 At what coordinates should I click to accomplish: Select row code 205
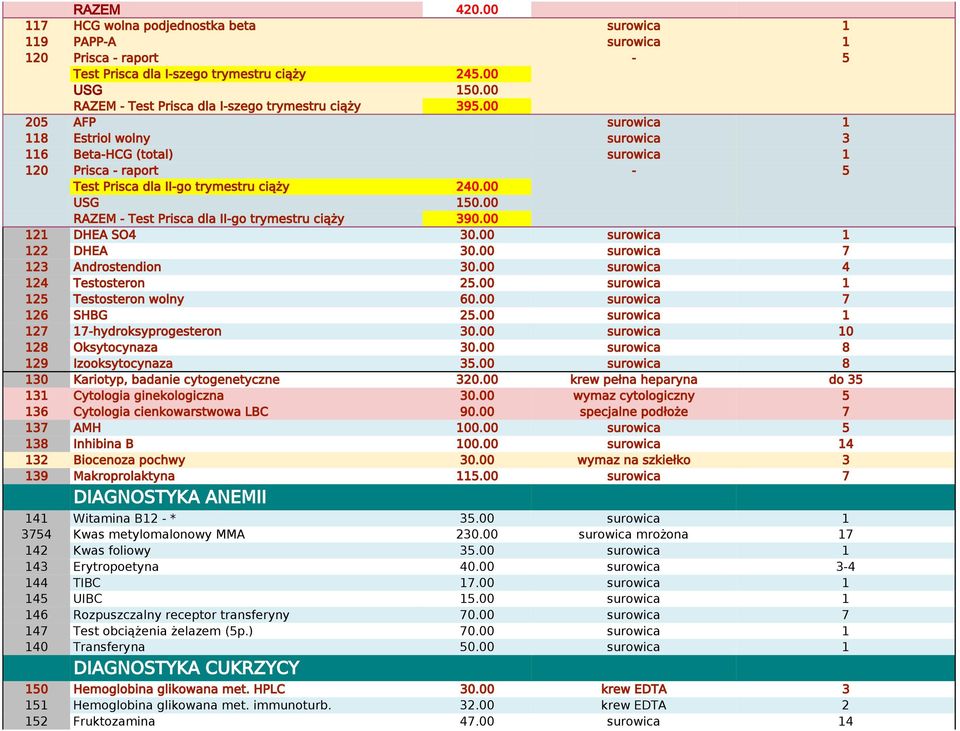(x=36, y=122)
